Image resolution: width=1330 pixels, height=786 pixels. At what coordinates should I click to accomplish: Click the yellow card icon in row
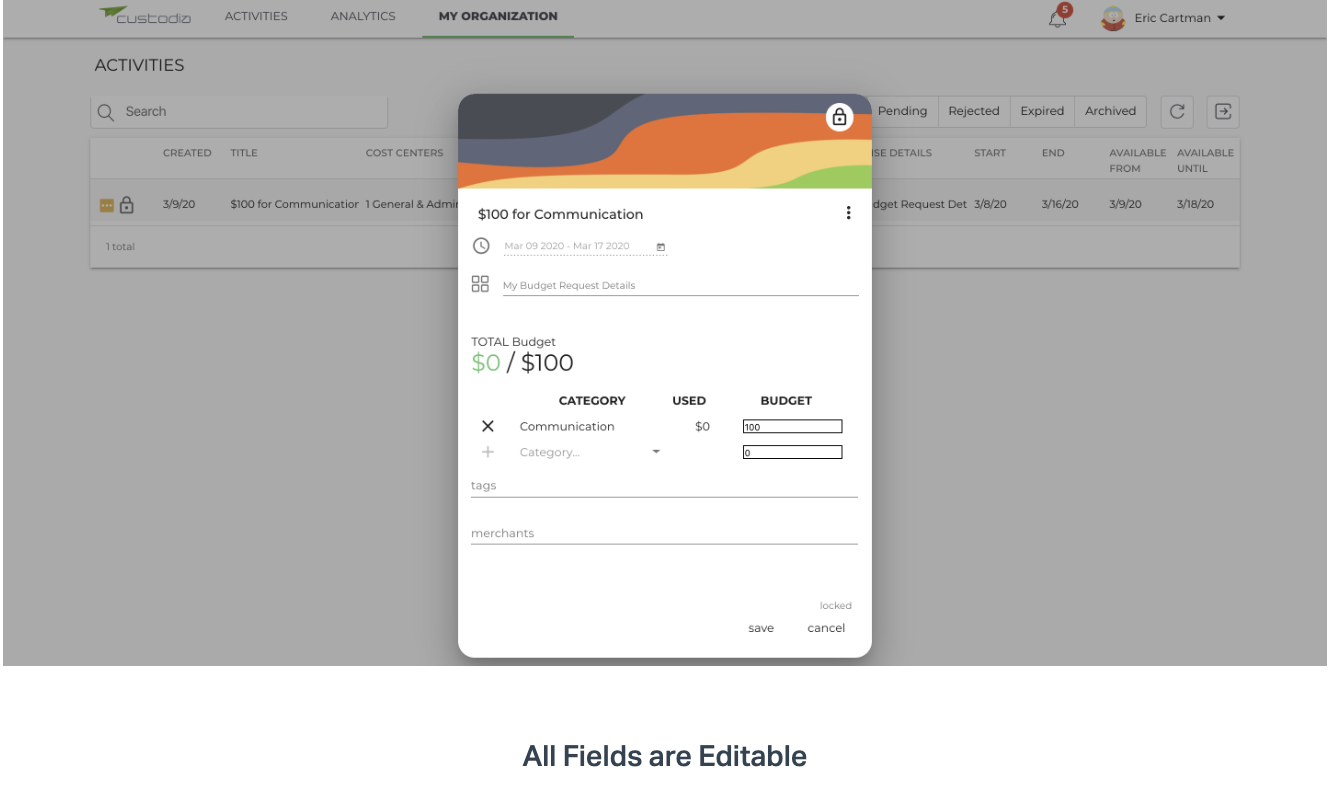[x=106, y=205]
